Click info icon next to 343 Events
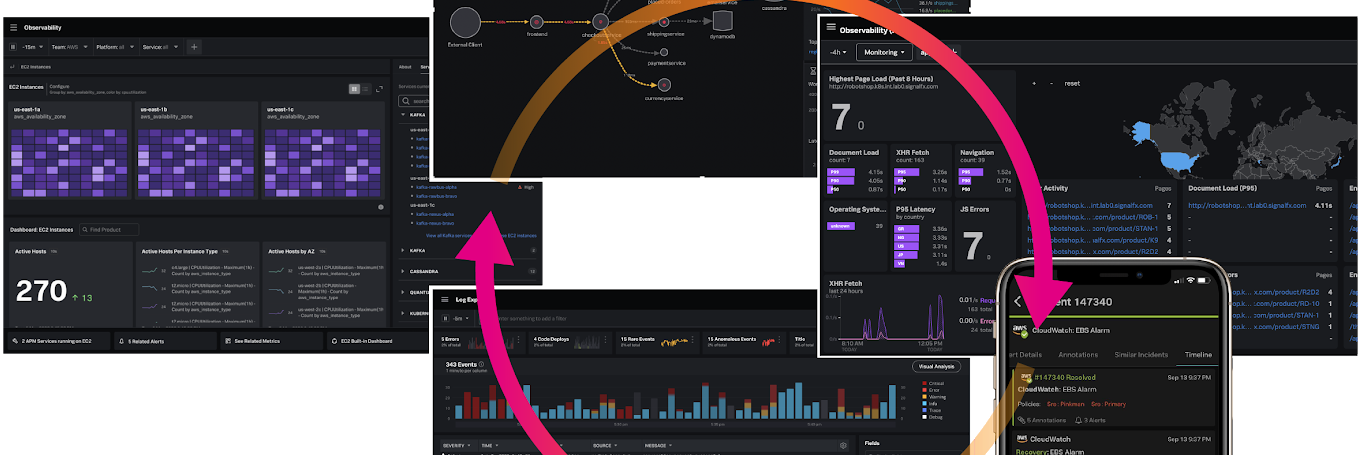Image resolution: width=1358 pixels, height=455 pixels. tap(481, 365)
